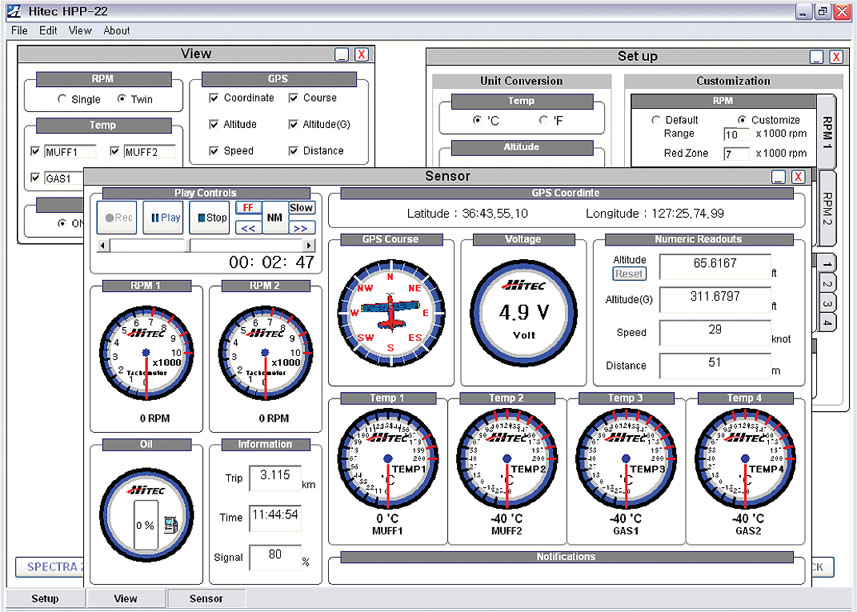Click the Hitec app icon in title bar
This screenshot has width=857, height=612.
pyautogui.click(x=14, y=11)
